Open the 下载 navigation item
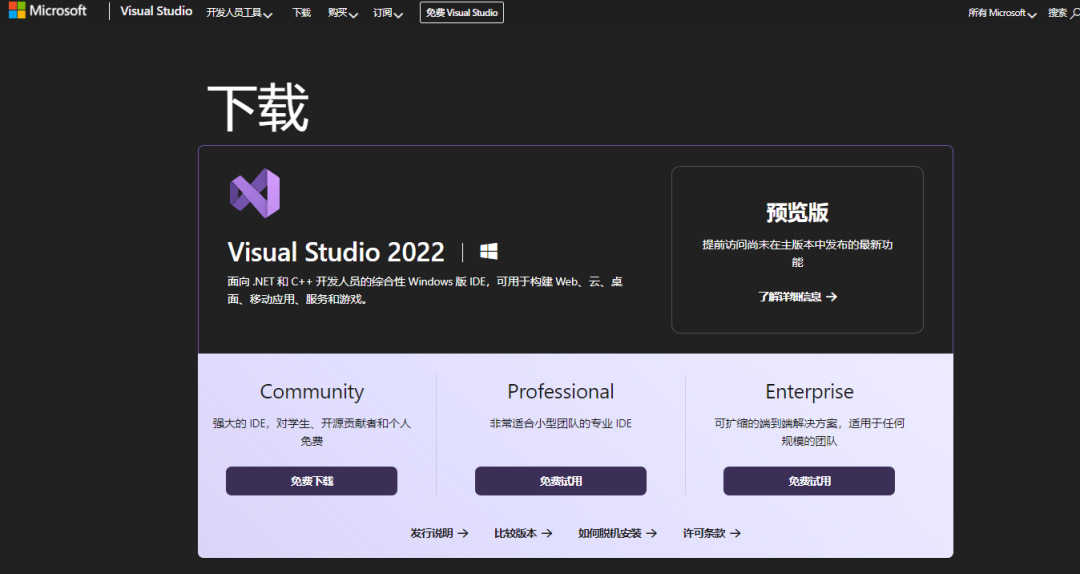 (x=302, y=13)
